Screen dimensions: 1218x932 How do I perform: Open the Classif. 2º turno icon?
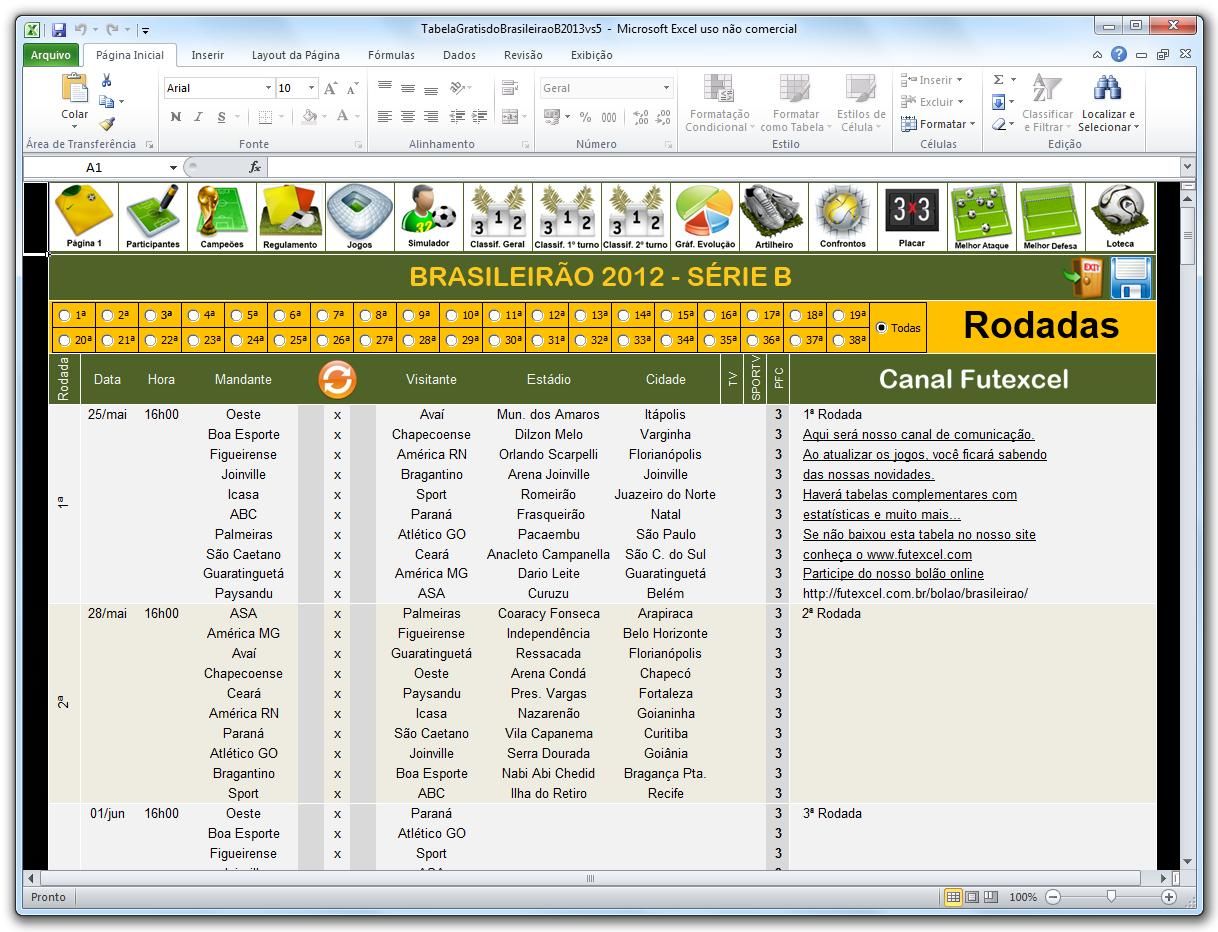[x=635, y=217]
